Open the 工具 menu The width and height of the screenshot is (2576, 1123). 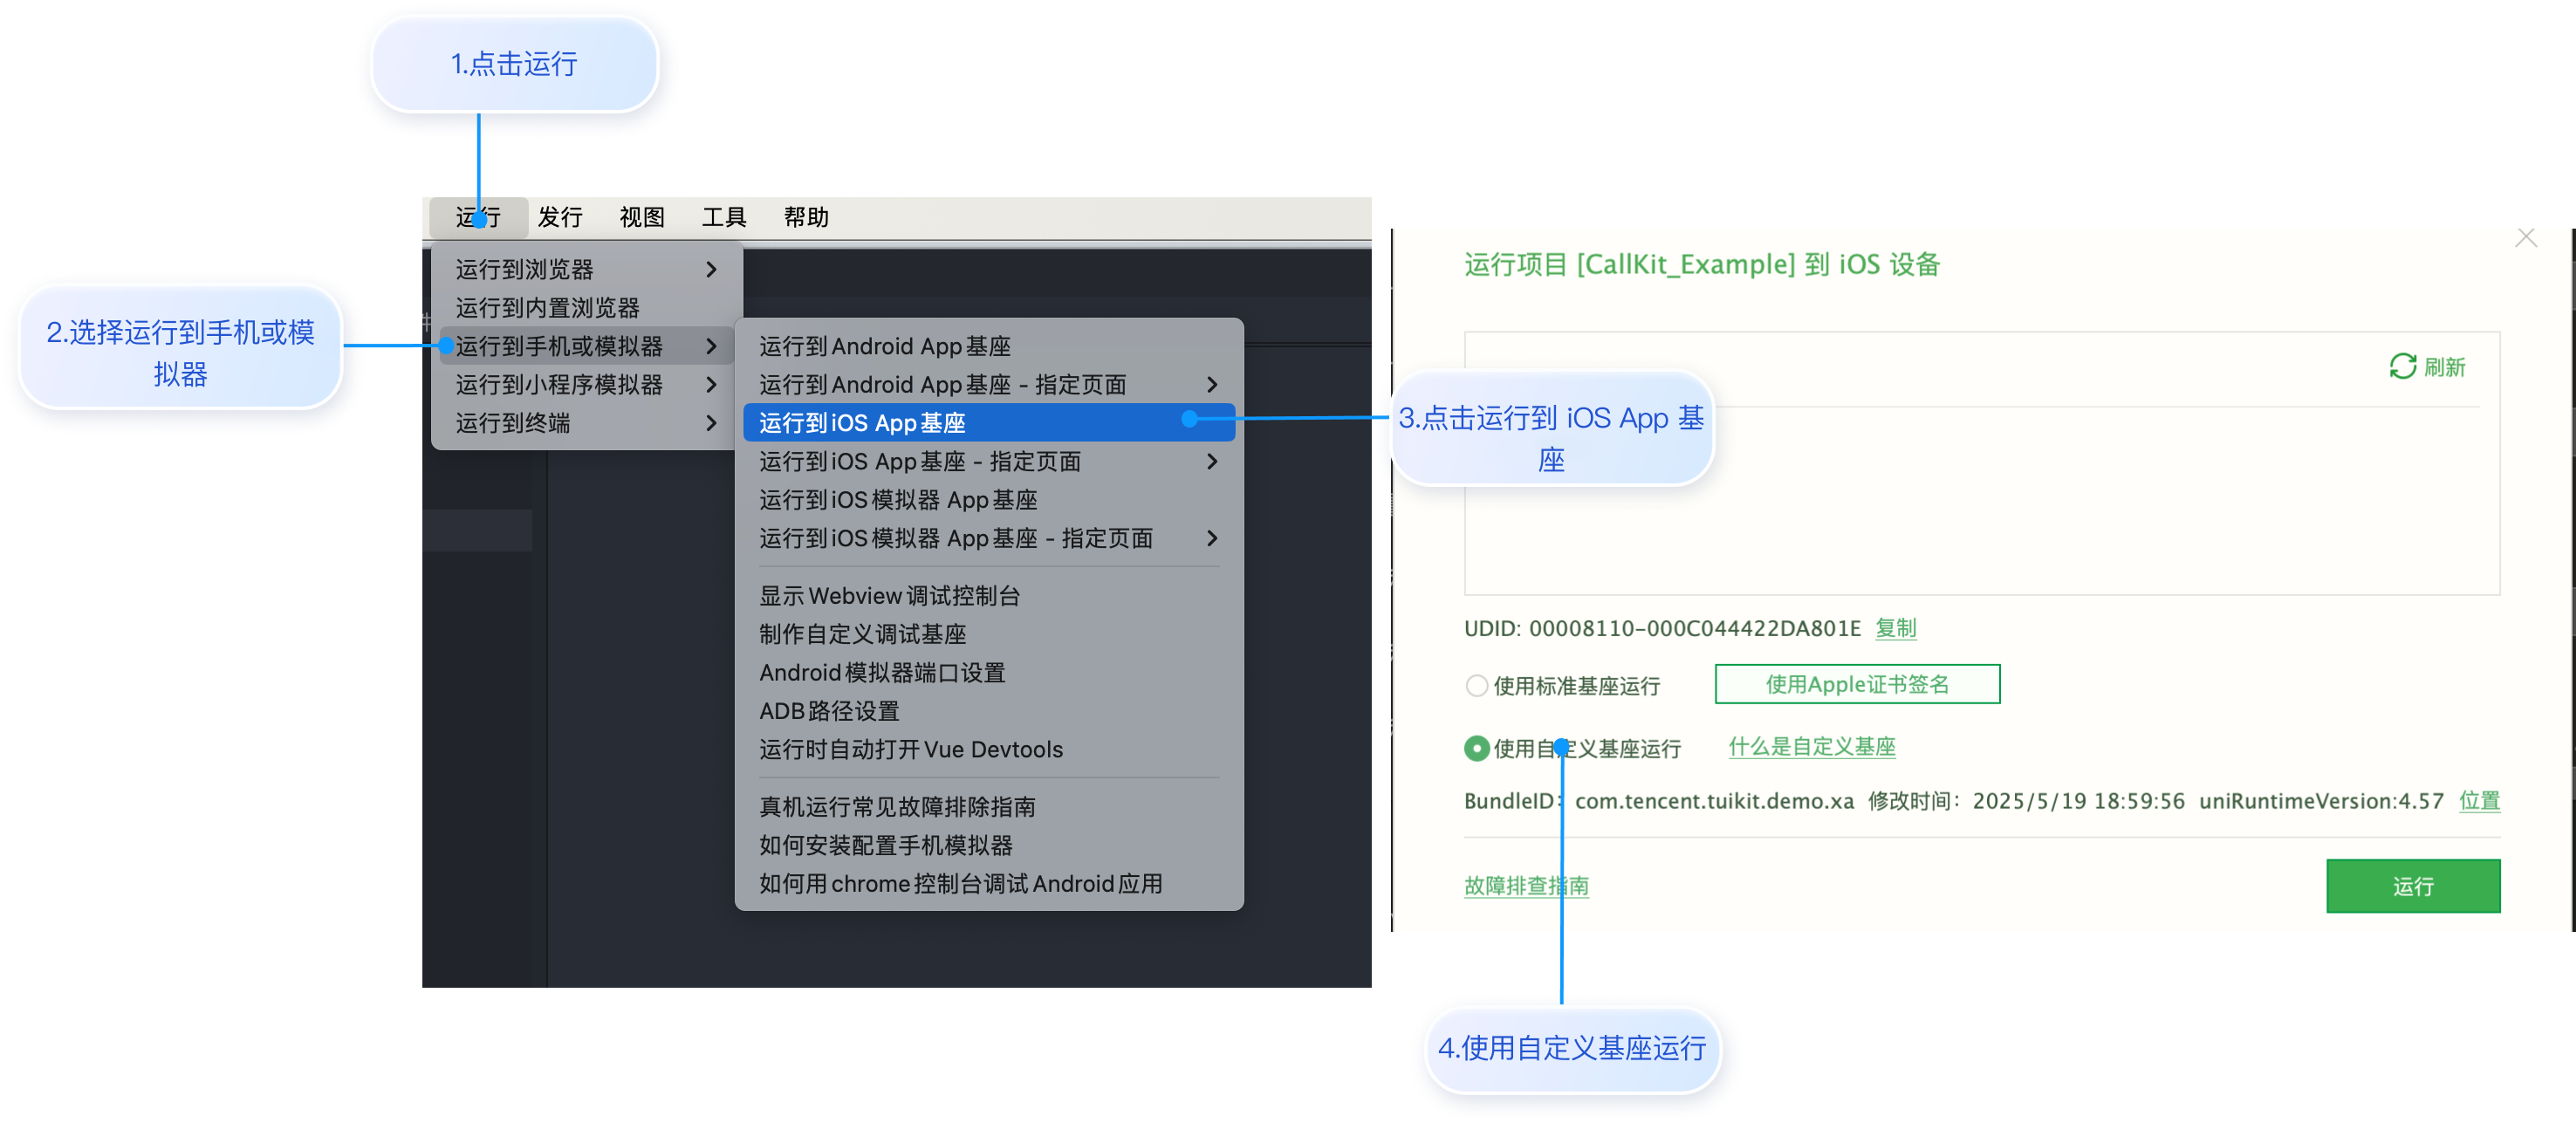[x=724, y=217]
